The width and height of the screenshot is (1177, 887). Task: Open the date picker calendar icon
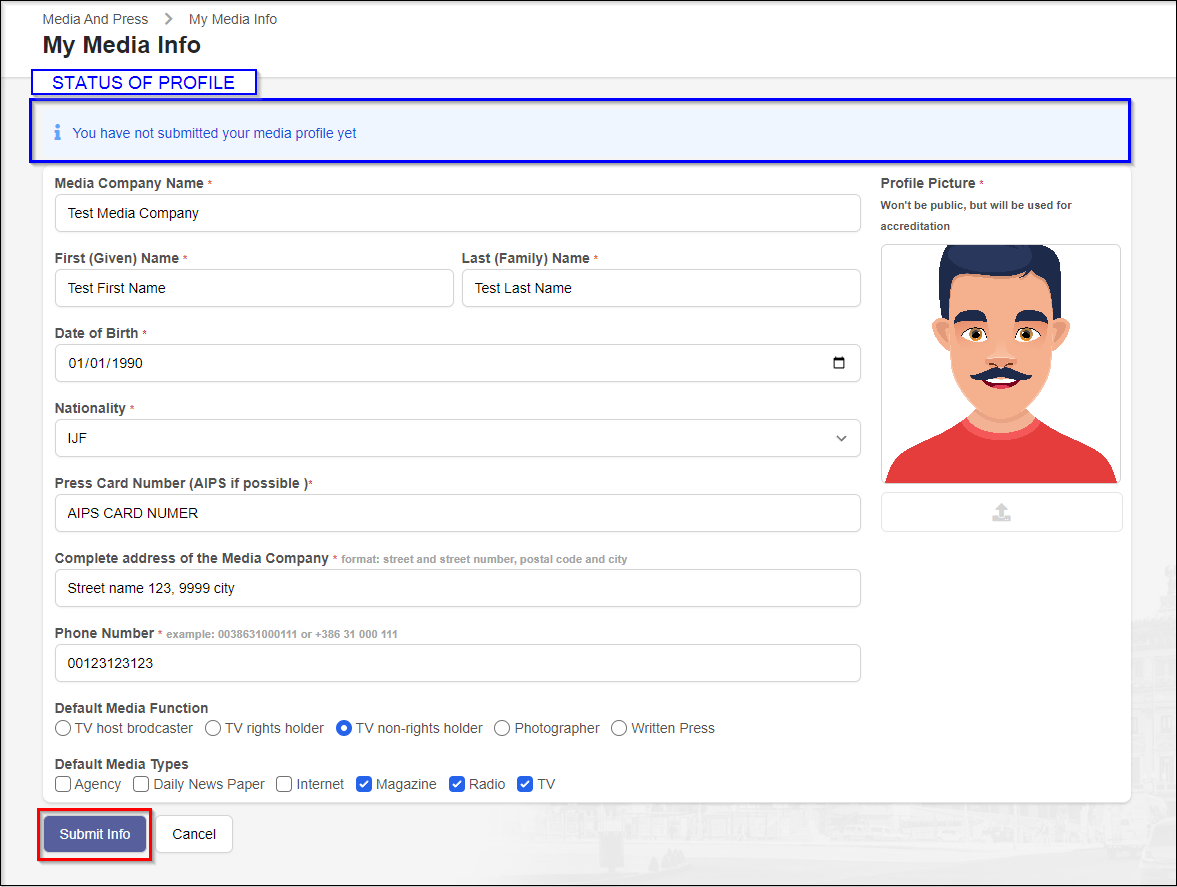[x=838, y=363]
